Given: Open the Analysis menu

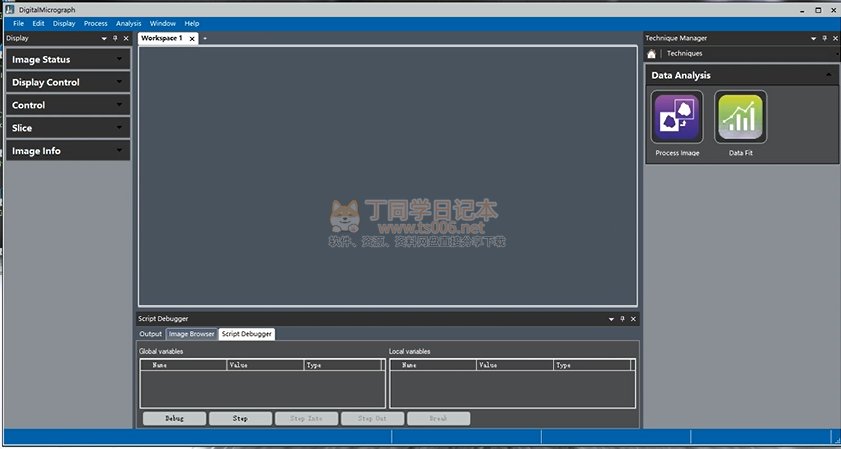Looking at the screenshot, I should pyautogui.click(x=128, y=23).
